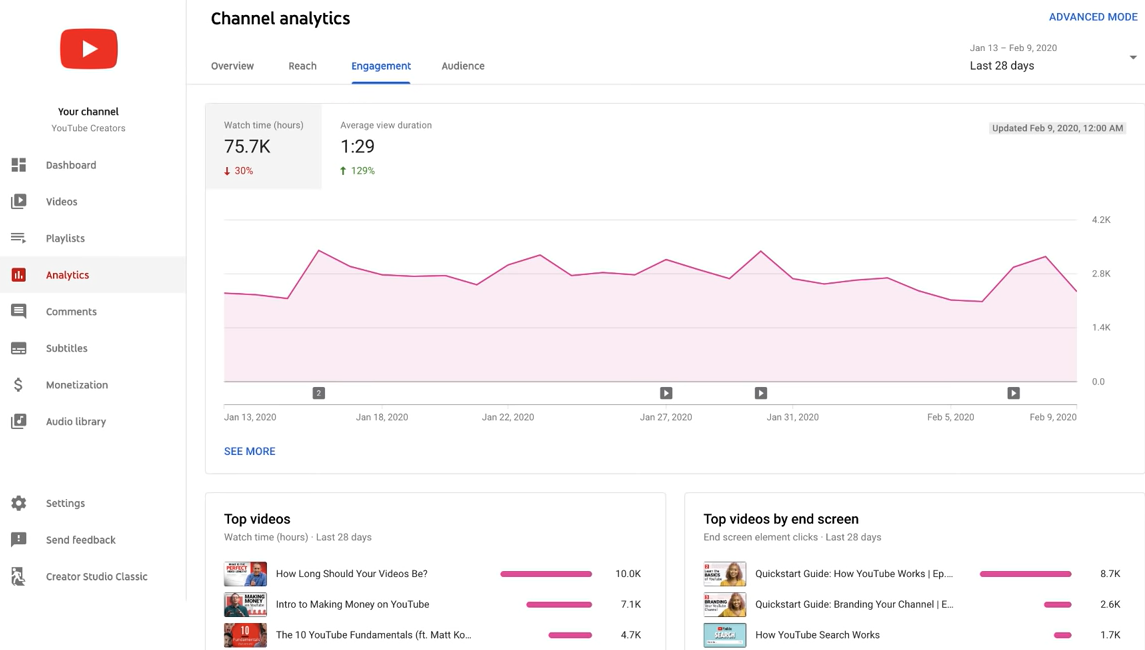1145x650 pixels.
Task: Expand the date range dropdown arrow
Action: (x=1133, y=57)
